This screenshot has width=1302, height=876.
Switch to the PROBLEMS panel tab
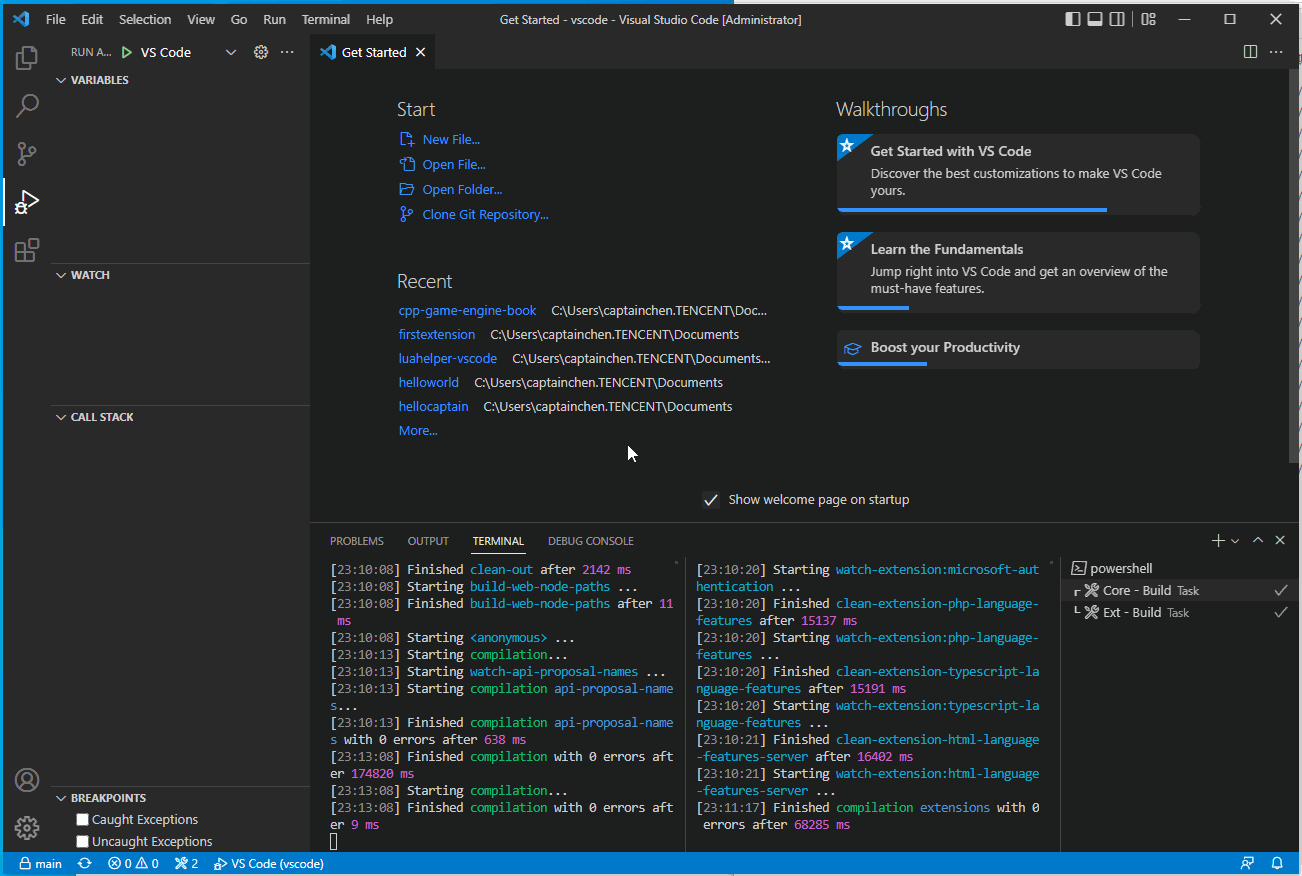point(357,541)
